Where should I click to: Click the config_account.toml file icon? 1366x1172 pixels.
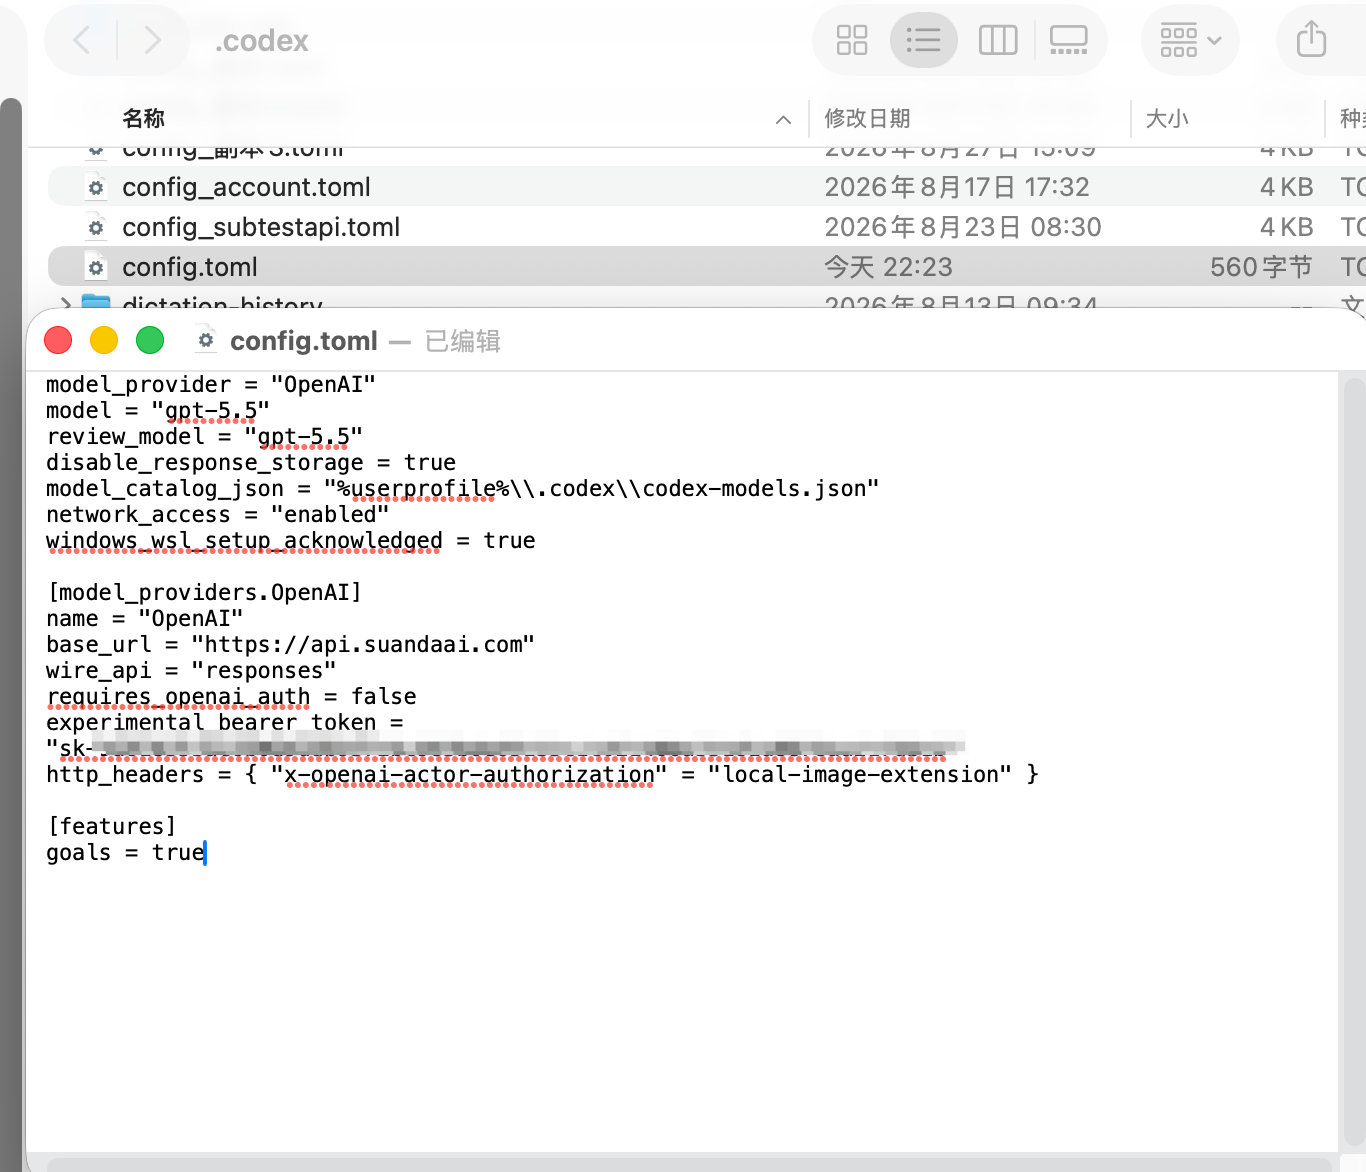96,187
